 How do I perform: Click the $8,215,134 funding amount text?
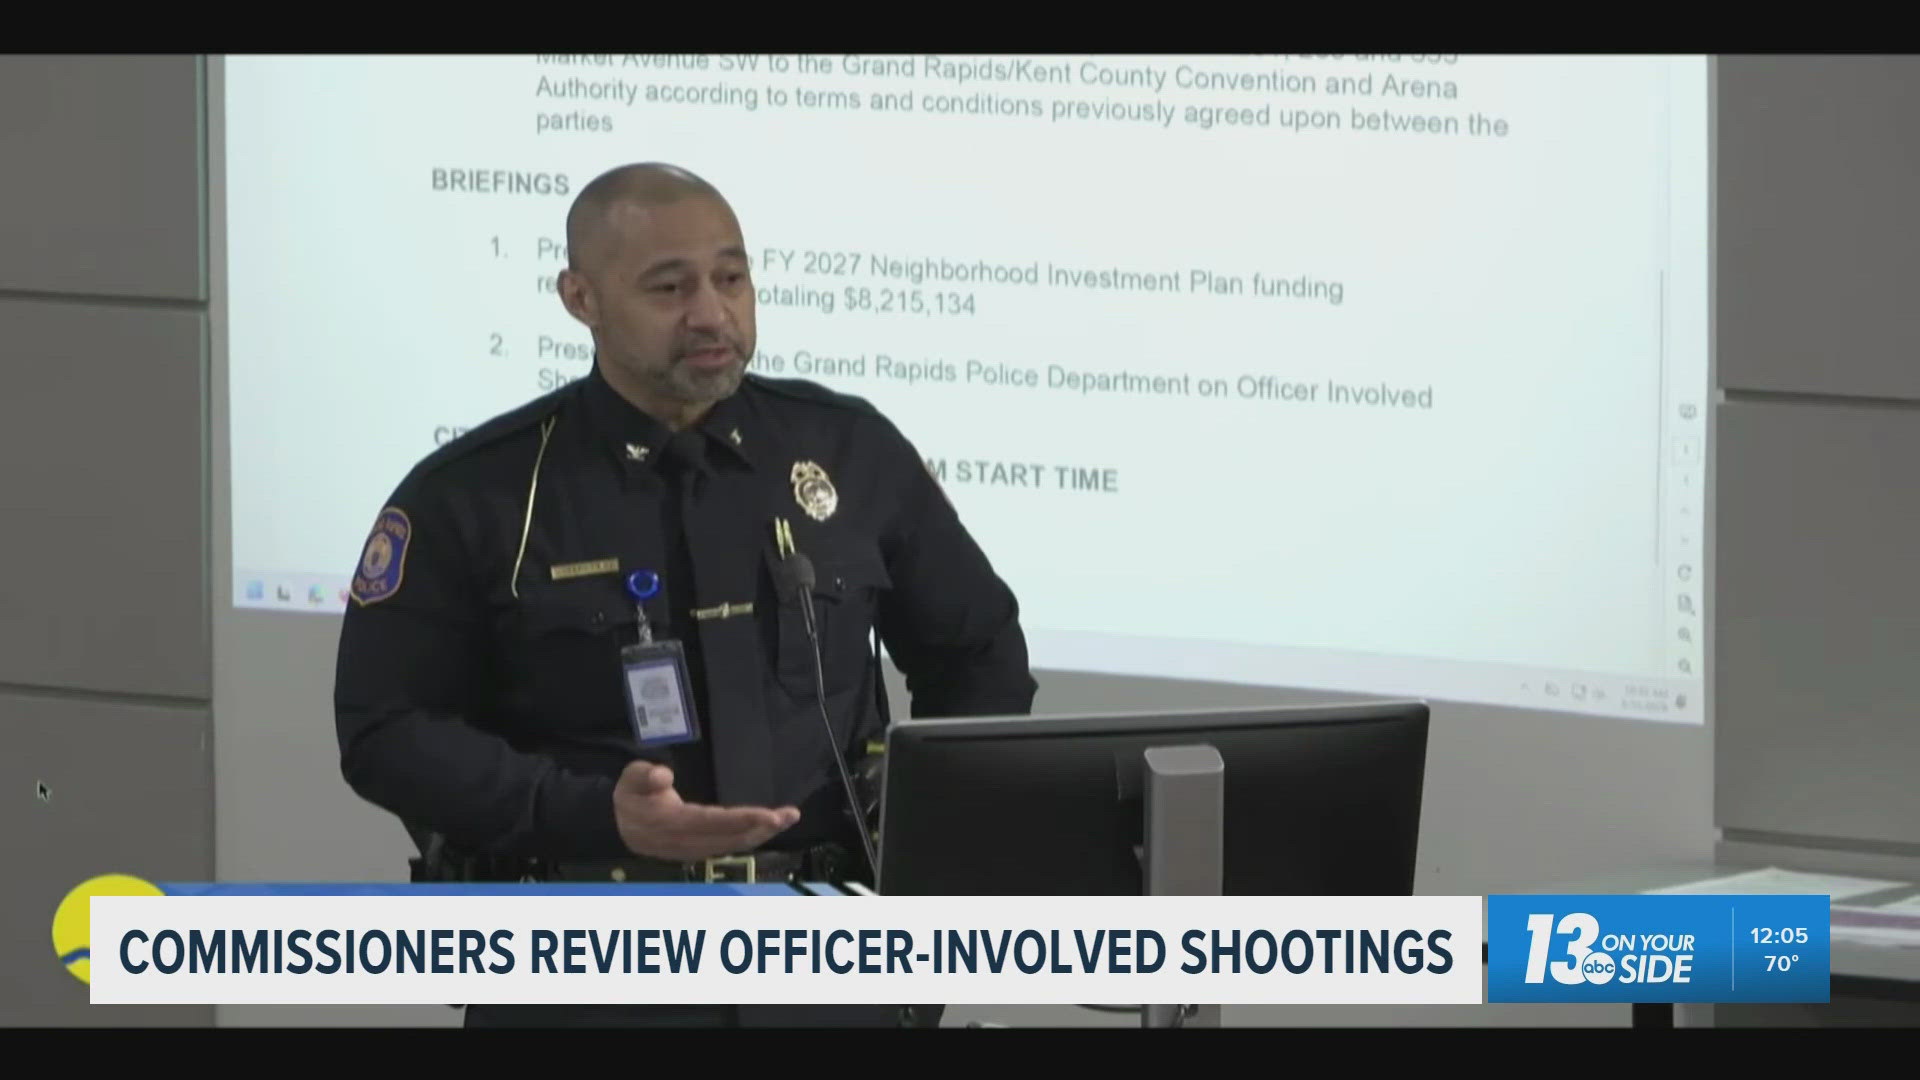coord(908,300)
